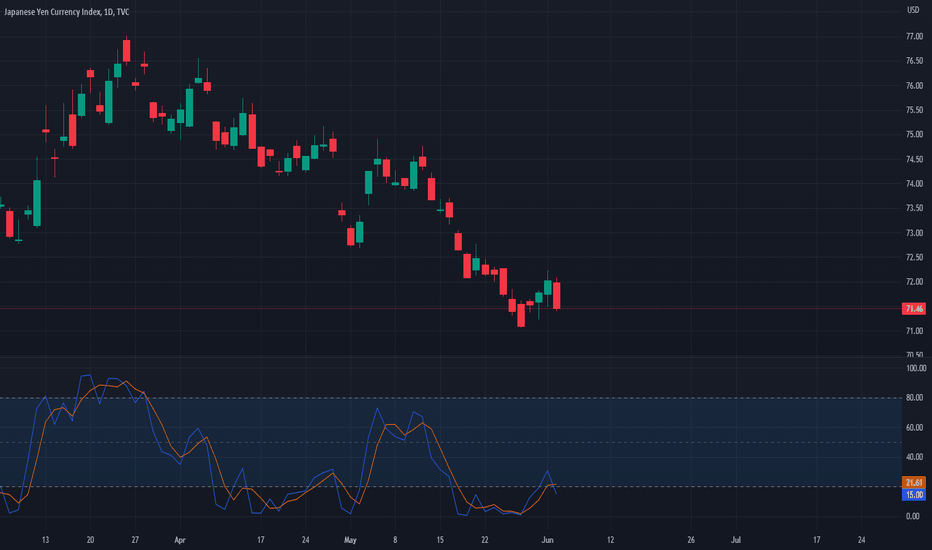Click the 71.00 price axis label
Screen dimensions: 932x550
point(914,331)
